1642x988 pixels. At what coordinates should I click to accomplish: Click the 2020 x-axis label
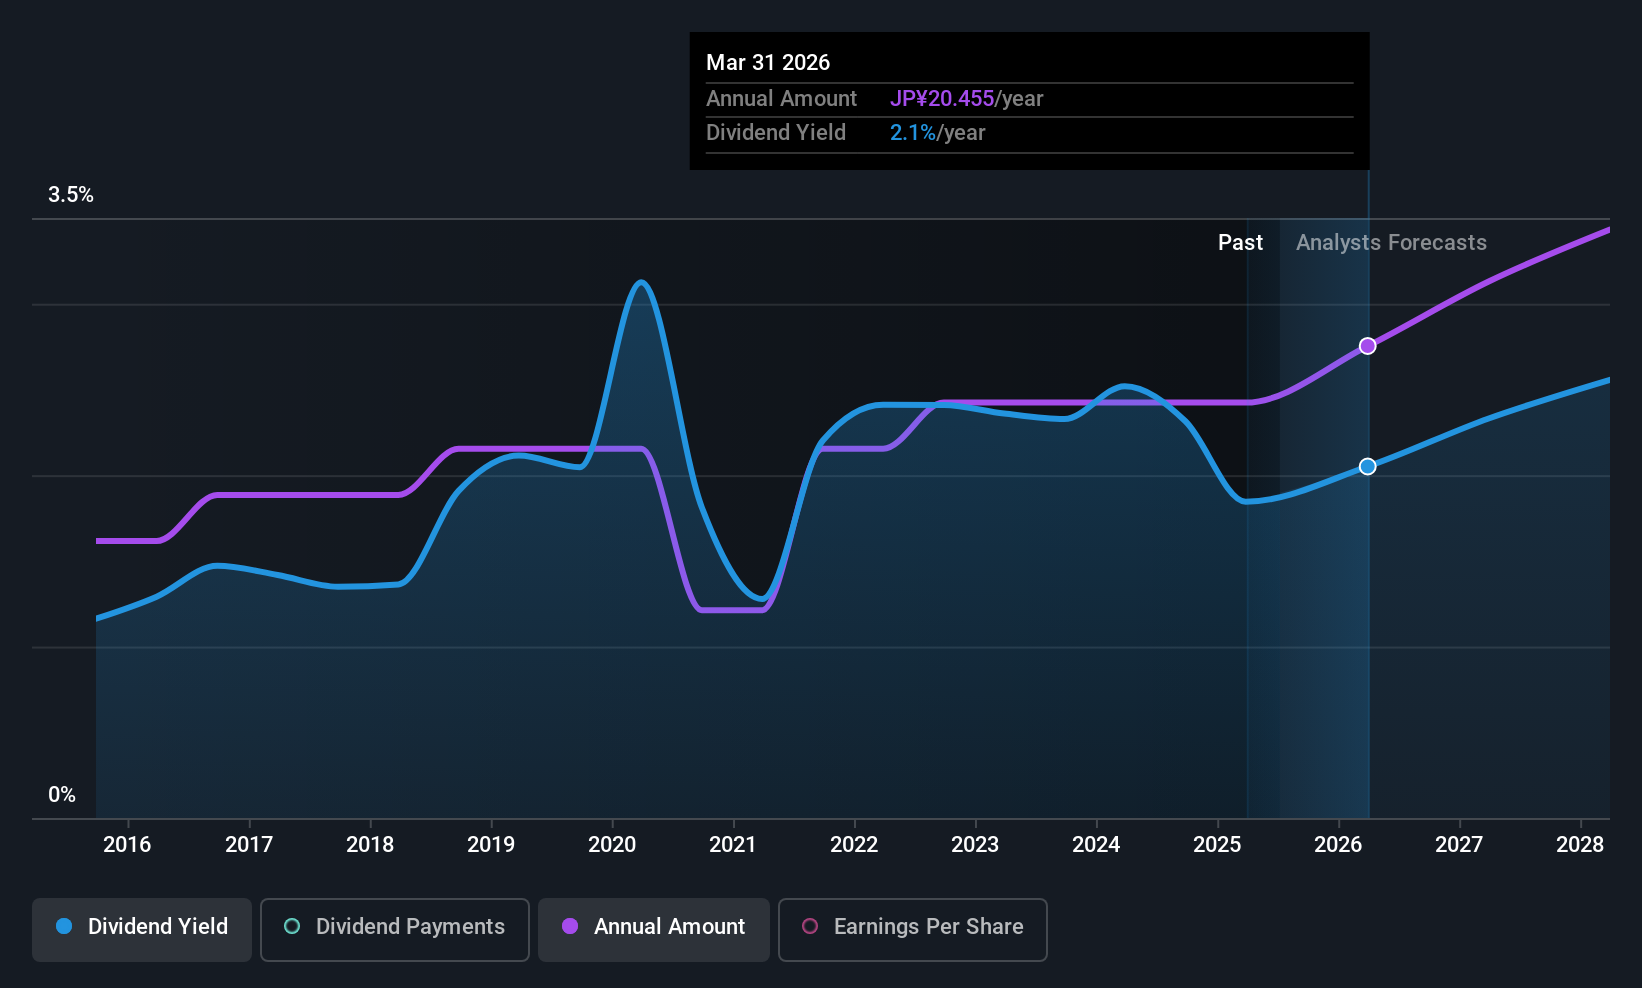coord(612,845)
